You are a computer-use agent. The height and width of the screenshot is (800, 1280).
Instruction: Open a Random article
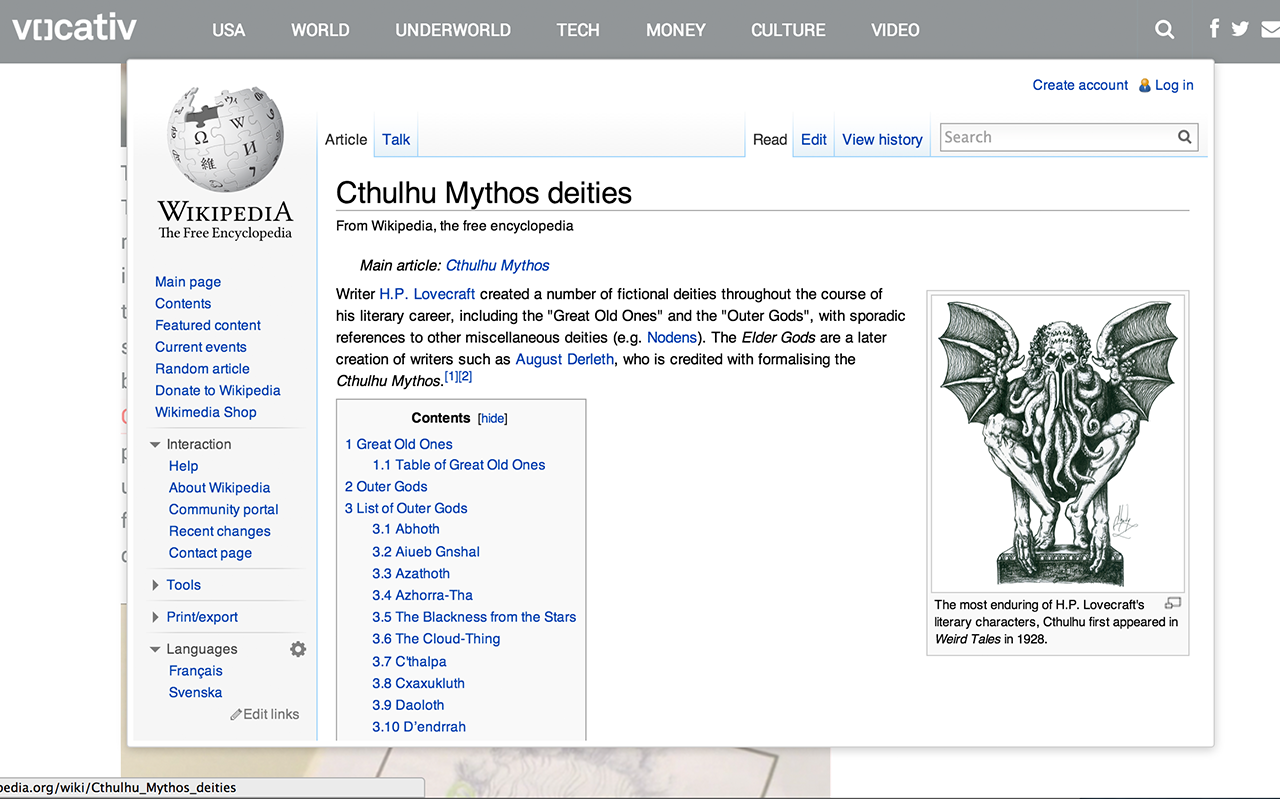(202, 369)
